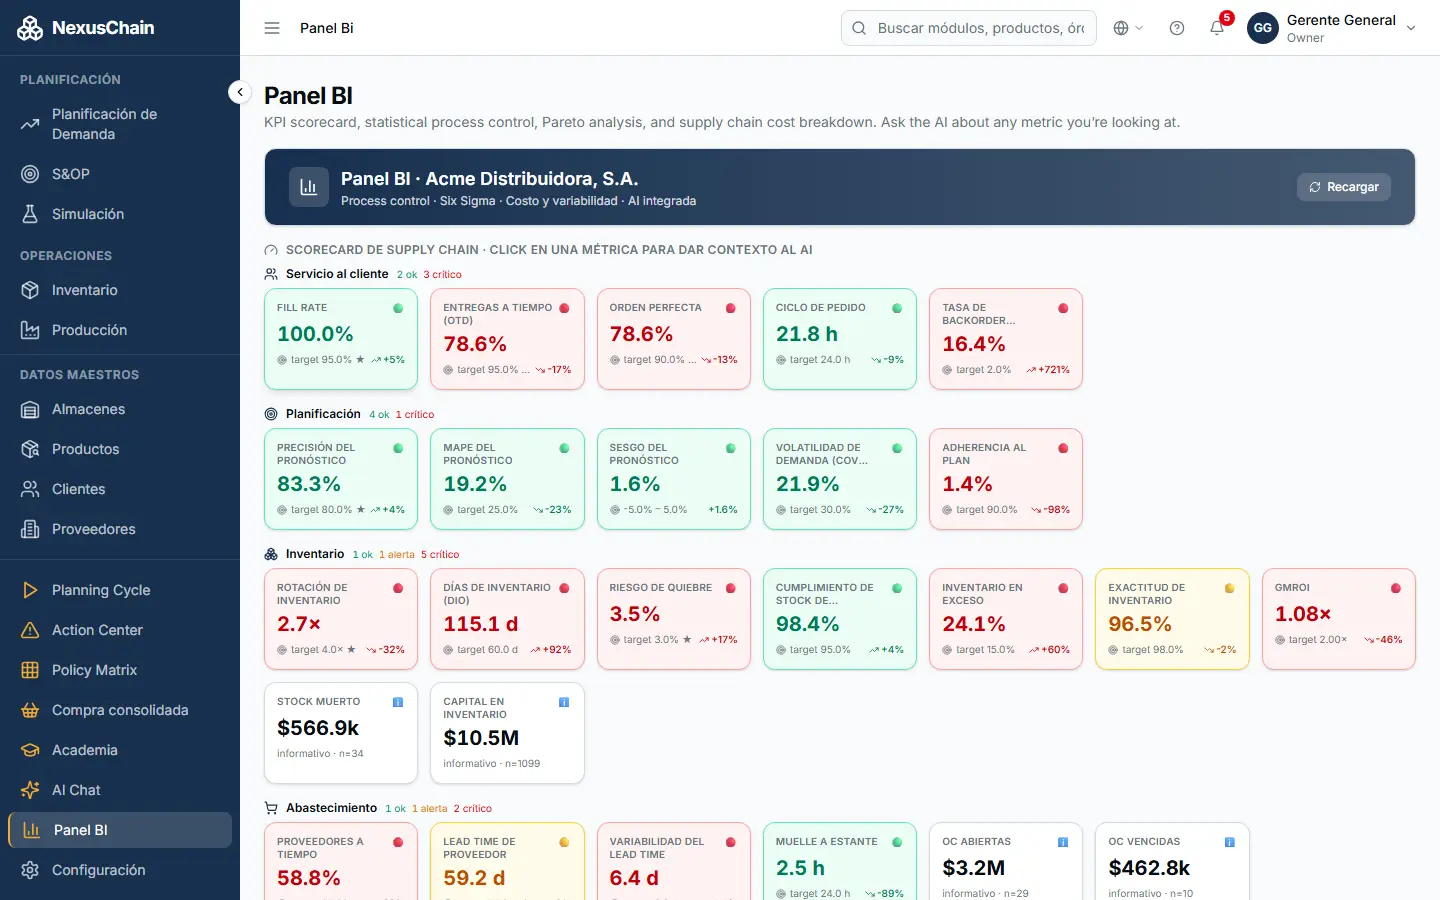Viewport: 1440px width, 900px height.
Task: Open the language globe dropdown
Action: pyautogui.click(x=1128, y=28)
